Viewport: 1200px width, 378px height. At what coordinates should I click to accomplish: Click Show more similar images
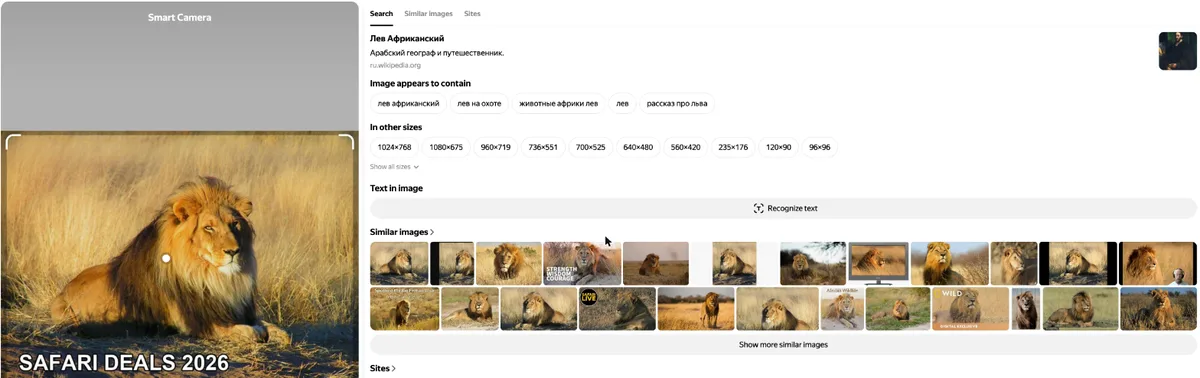(x=783, y=344)
